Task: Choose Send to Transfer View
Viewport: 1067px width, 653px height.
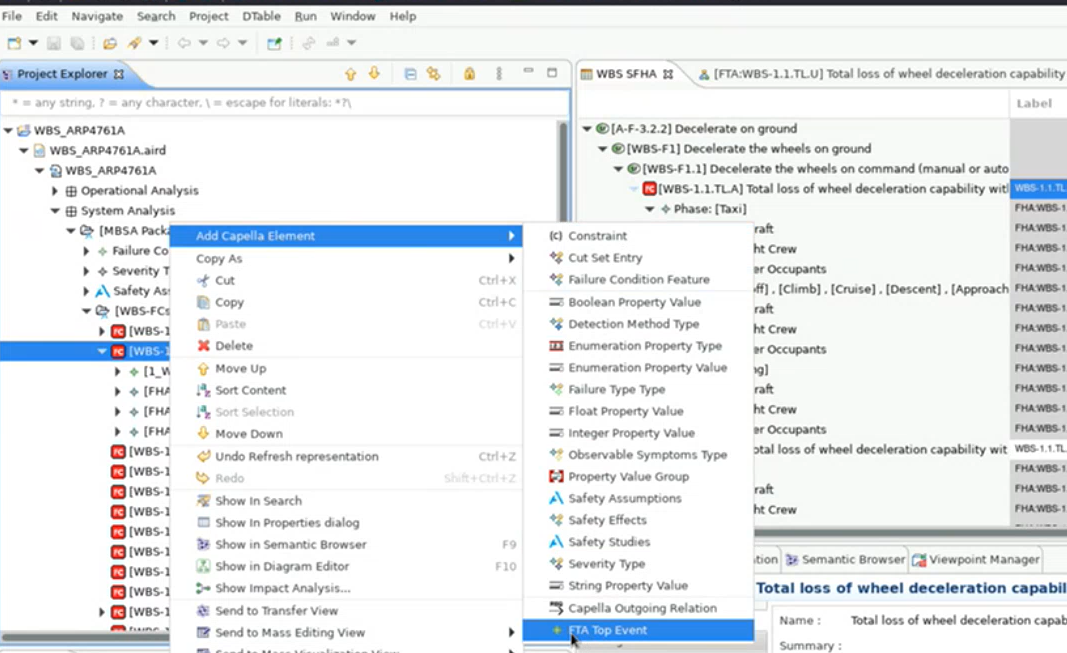Action: [346, 610]
